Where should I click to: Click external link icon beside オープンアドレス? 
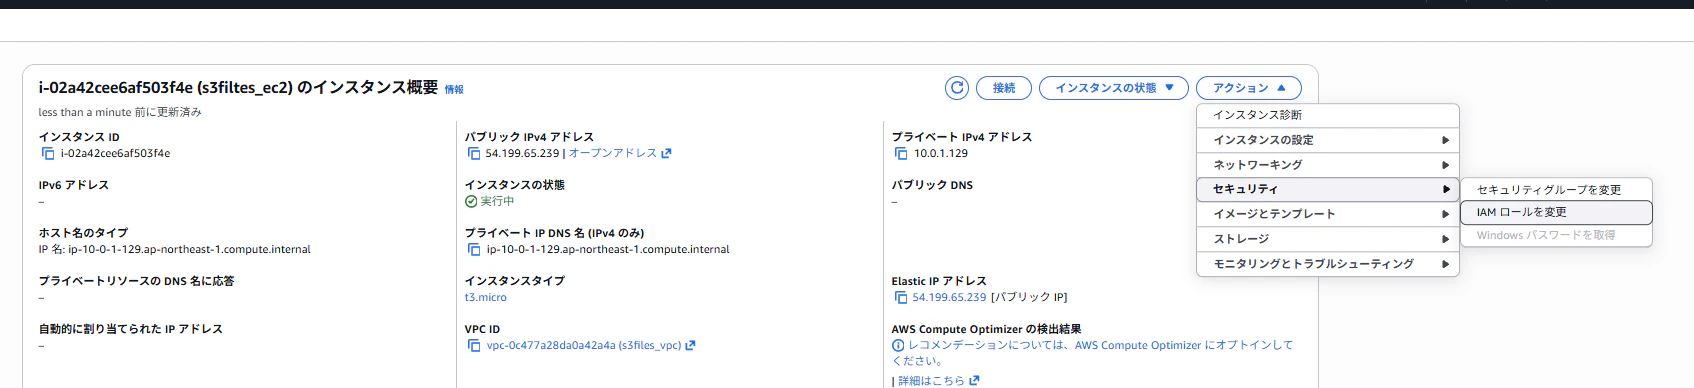[x=667, y=153]
